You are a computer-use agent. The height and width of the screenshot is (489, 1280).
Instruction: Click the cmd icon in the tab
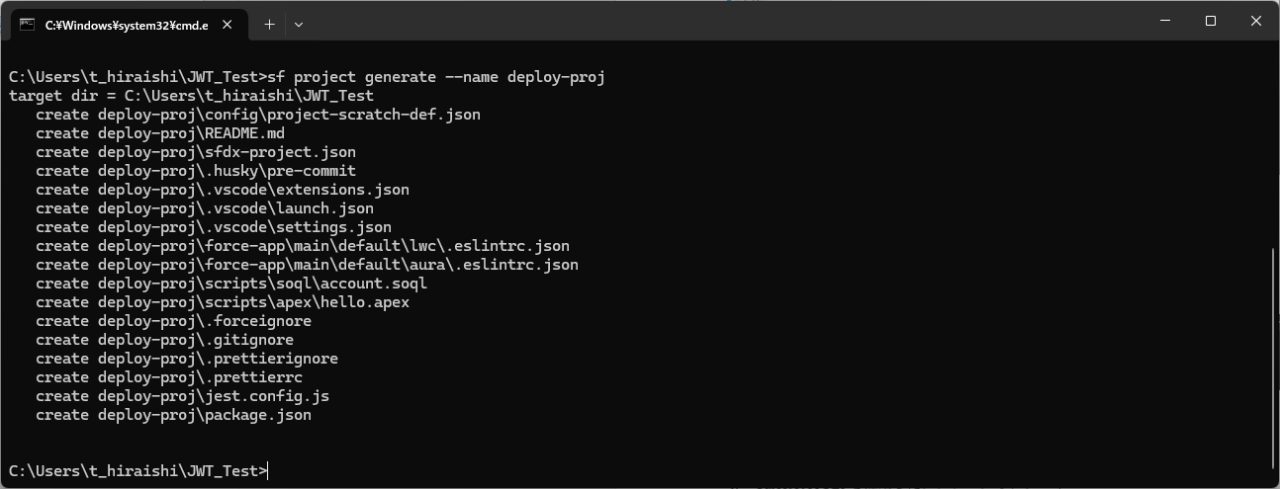click(x=27, y=24)
